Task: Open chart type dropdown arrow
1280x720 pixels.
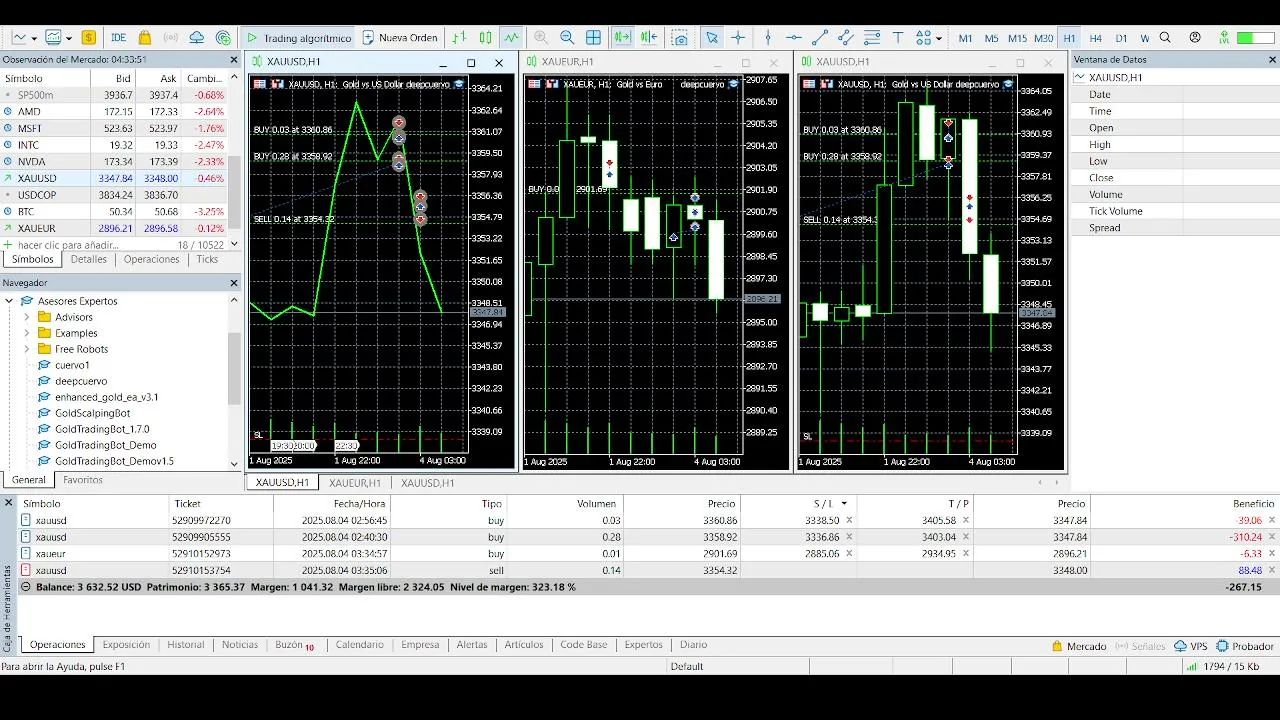Action: (35, 38)
